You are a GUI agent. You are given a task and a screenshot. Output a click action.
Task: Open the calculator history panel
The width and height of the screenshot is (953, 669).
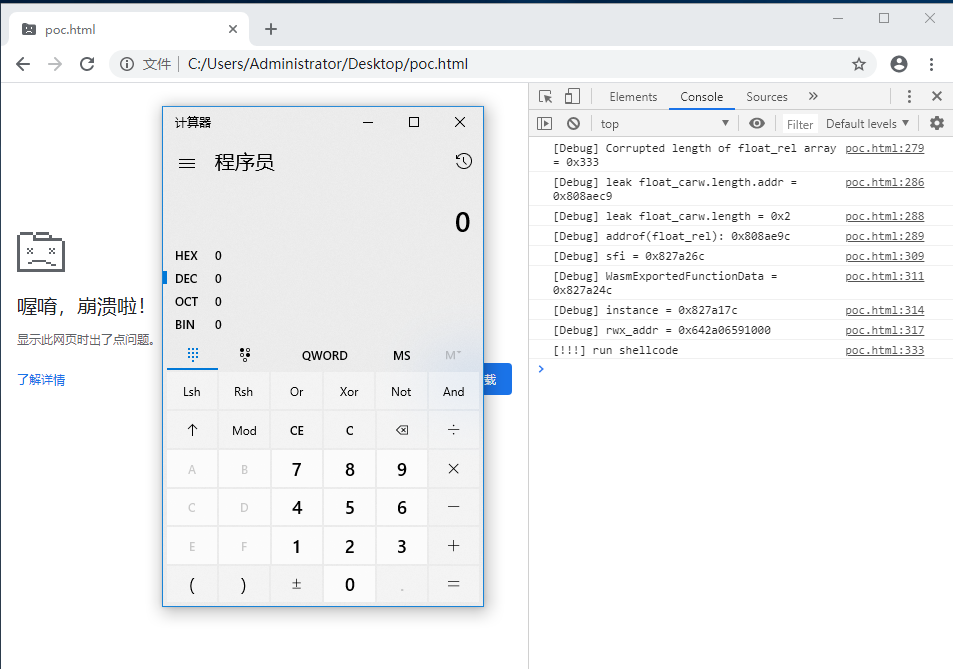[x=463, y=162]
